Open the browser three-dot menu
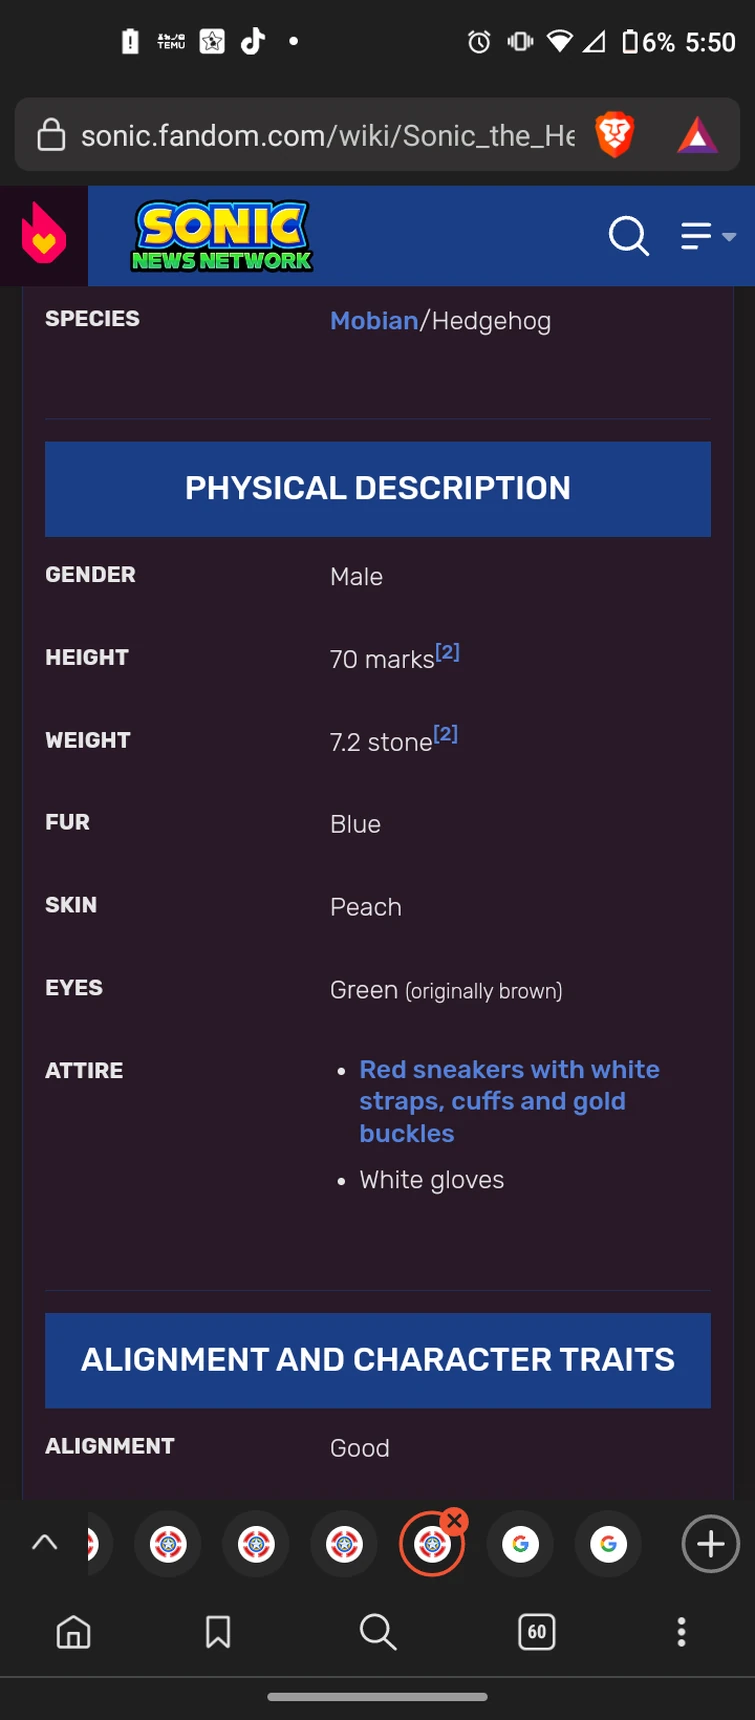 (681, 1632)
